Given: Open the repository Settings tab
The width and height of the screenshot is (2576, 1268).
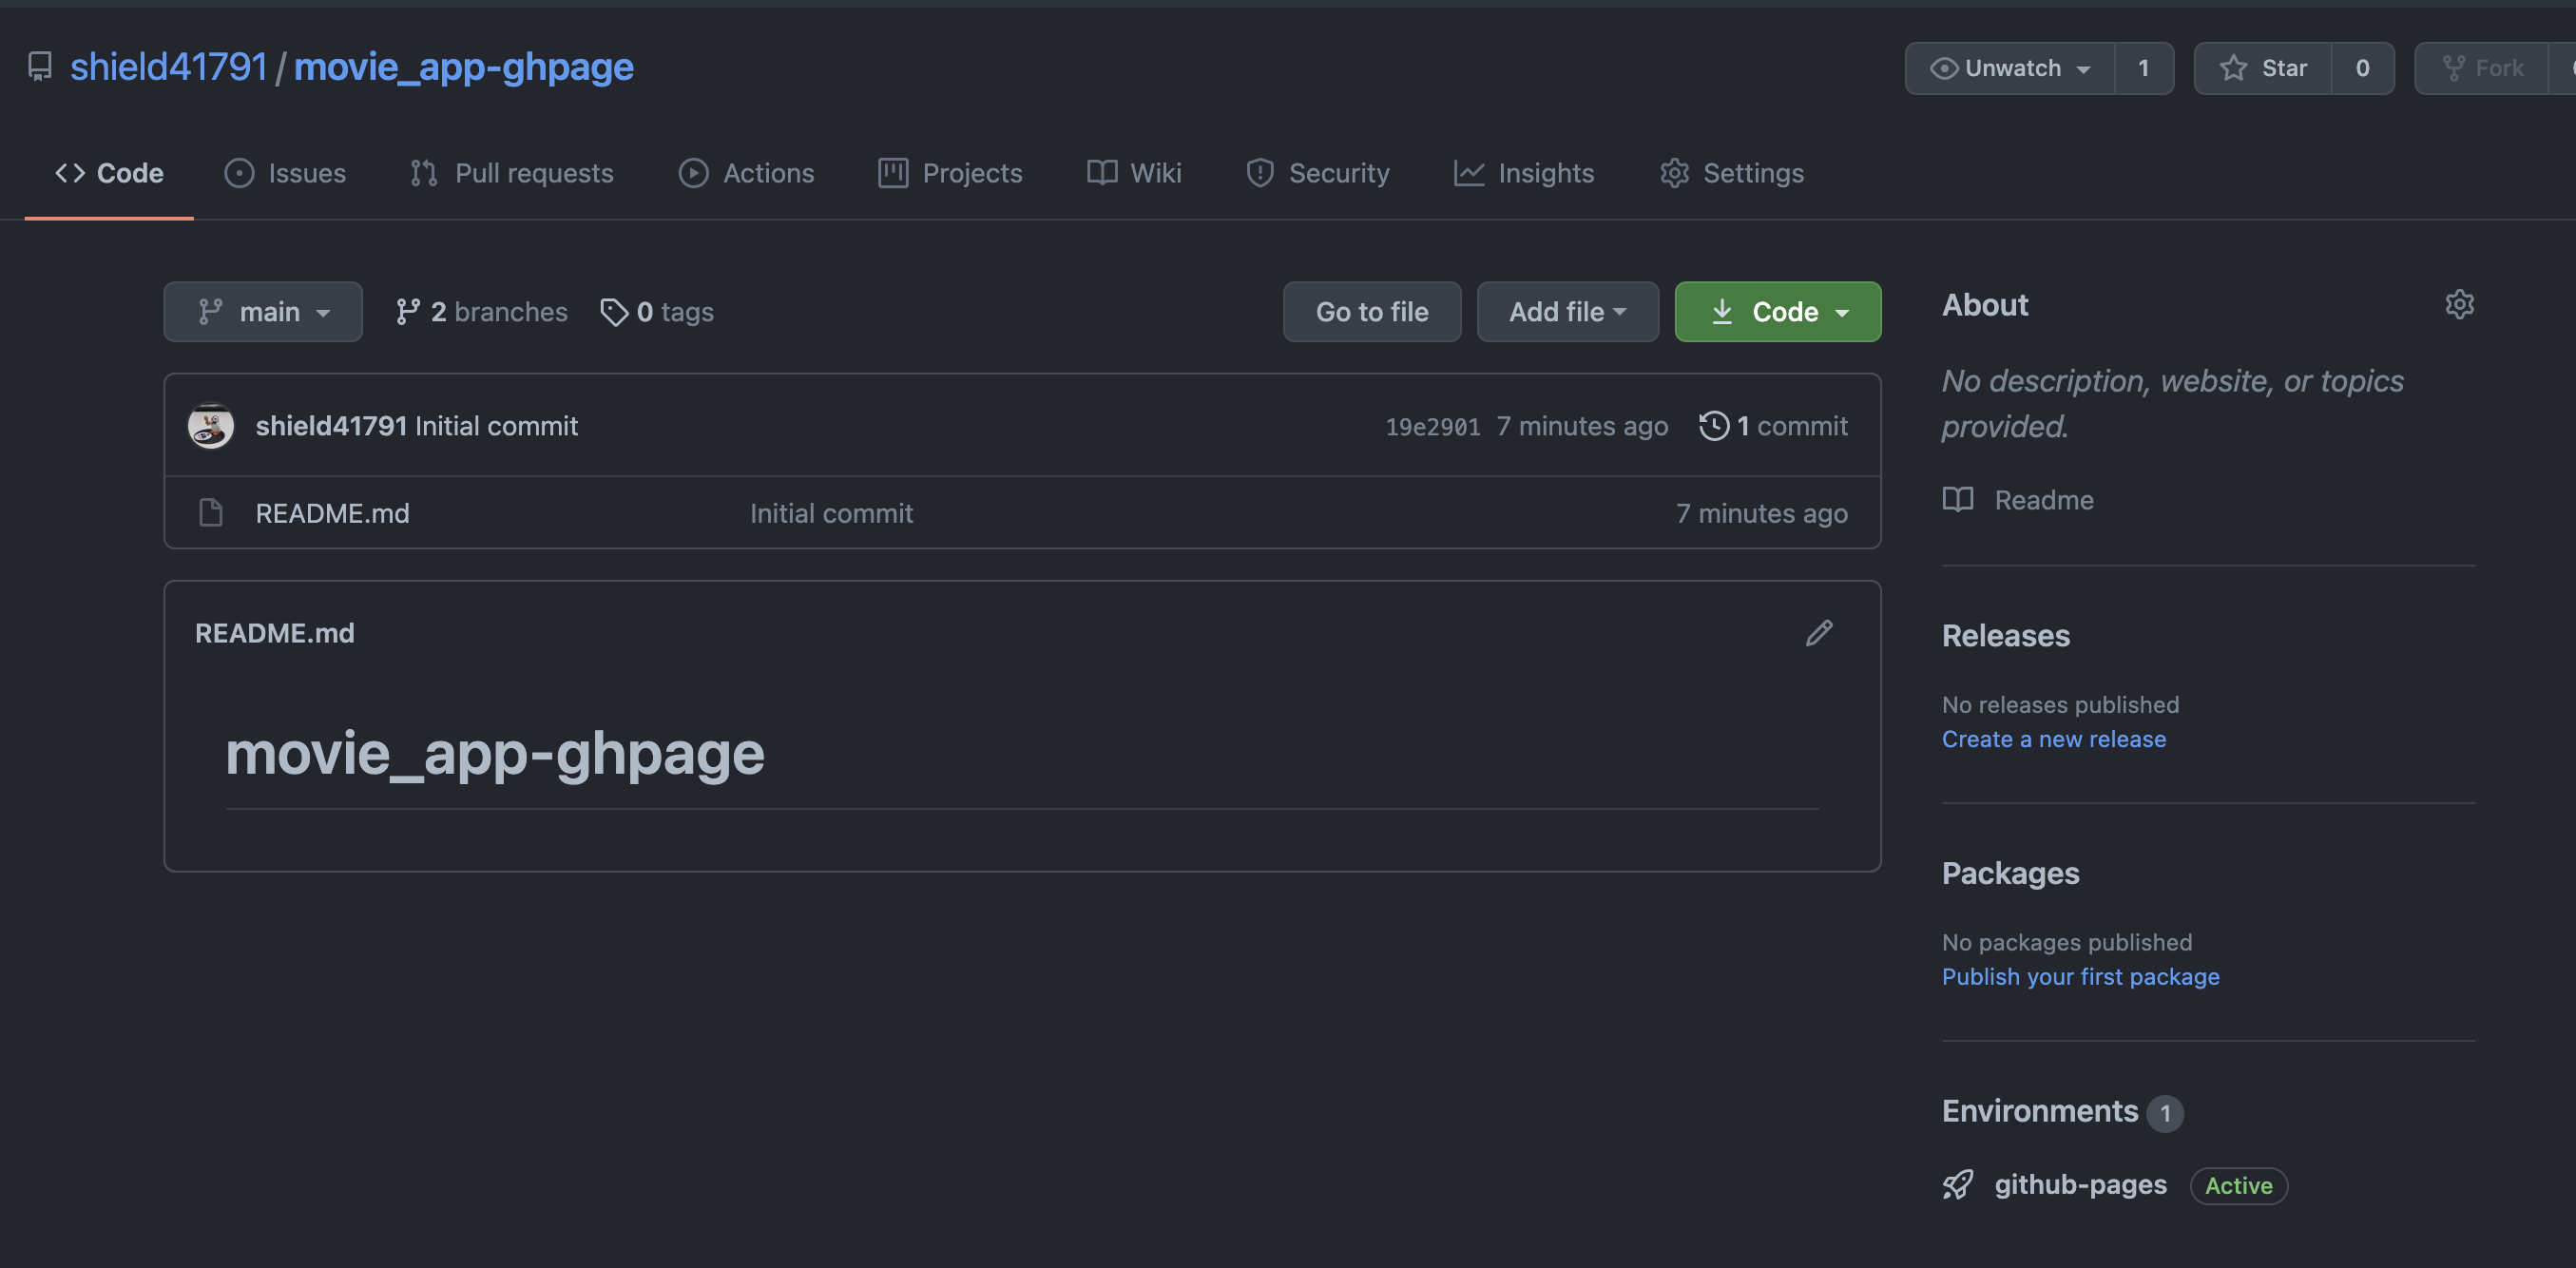Looking at the screenshot, I should [1732, 173].
